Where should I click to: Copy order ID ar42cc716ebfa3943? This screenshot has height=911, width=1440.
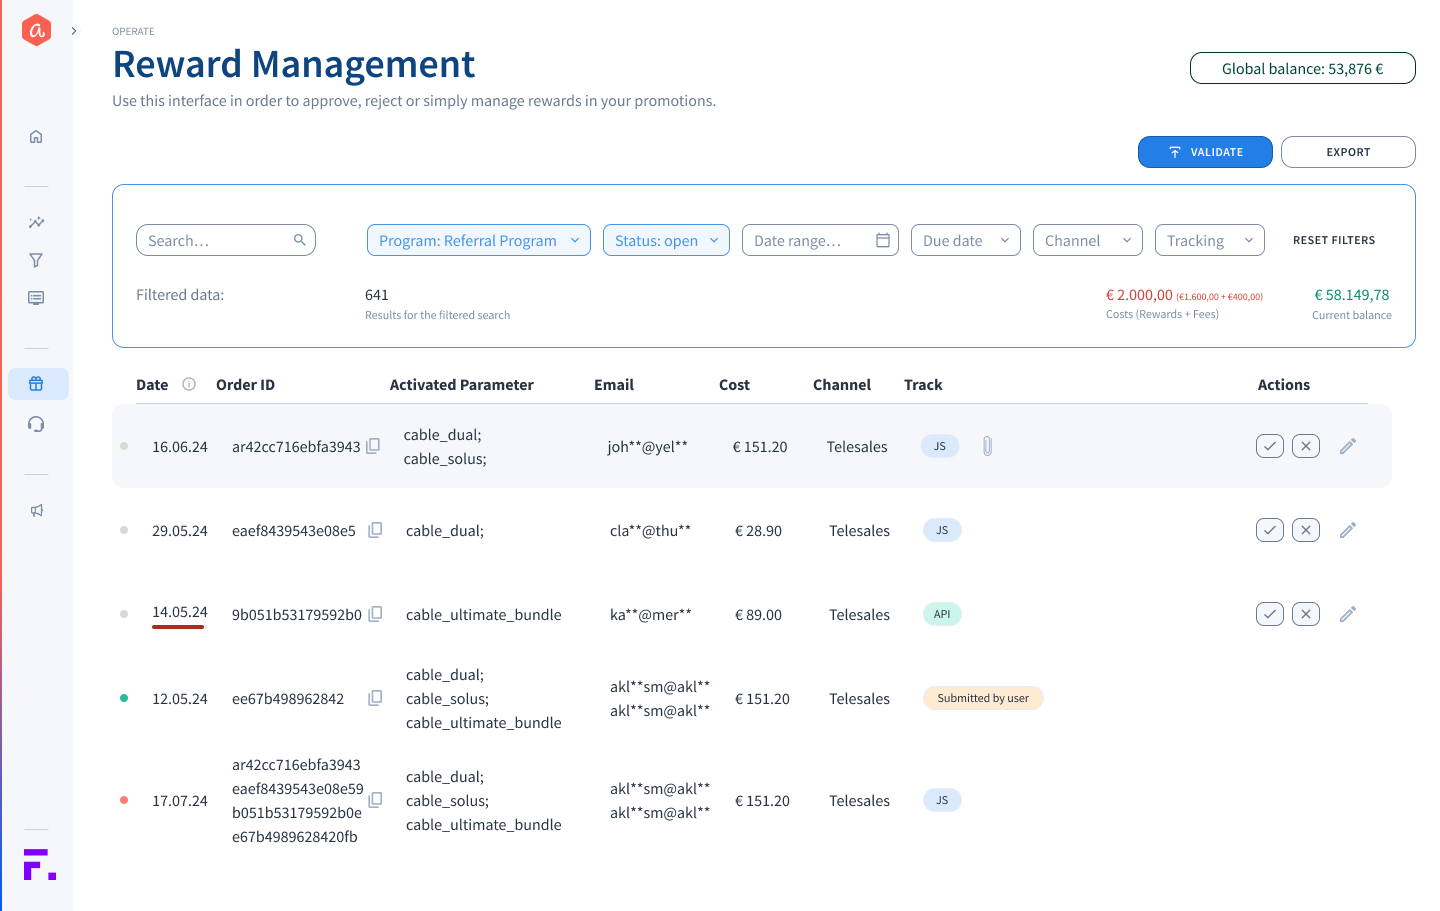373,446
